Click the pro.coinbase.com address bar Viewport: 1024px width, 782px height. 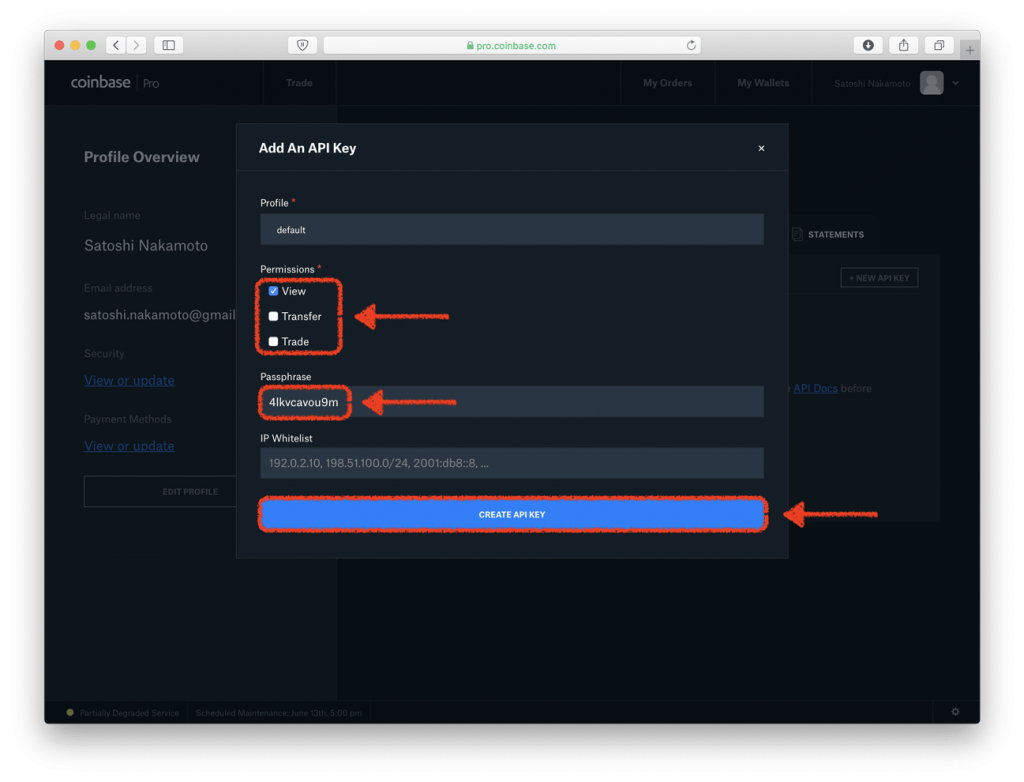click(x=512, y=45)
